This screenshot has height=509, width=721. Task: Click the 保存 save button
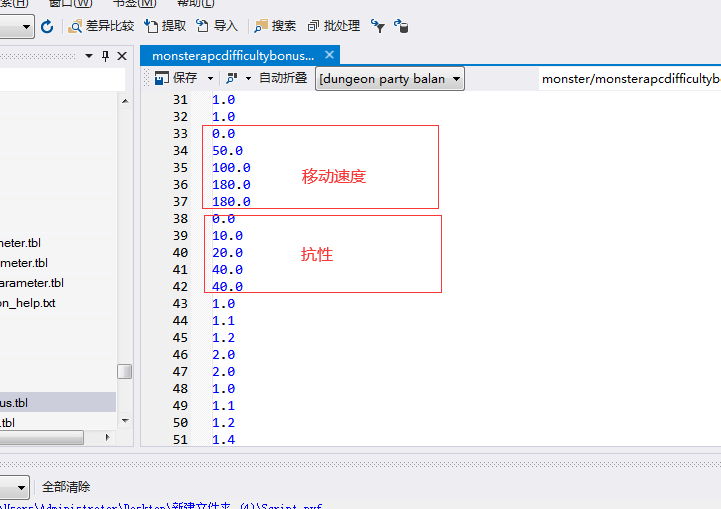point(177,78)
